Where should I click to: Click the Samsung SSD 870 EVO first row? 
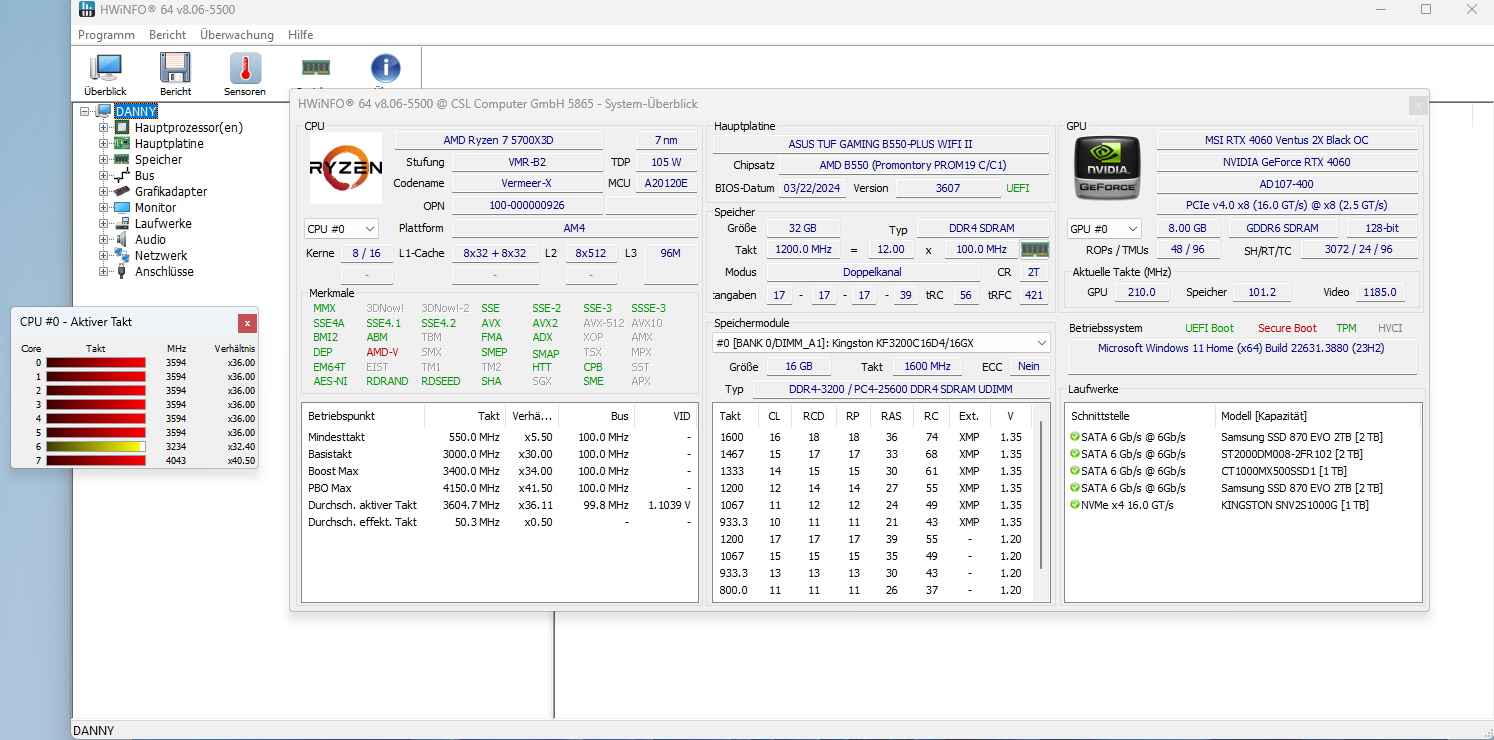tap(1242, 437)
